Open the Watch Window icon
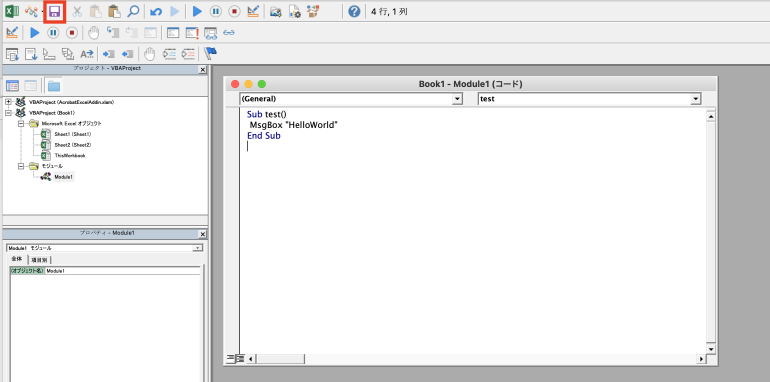 [210, 33]
